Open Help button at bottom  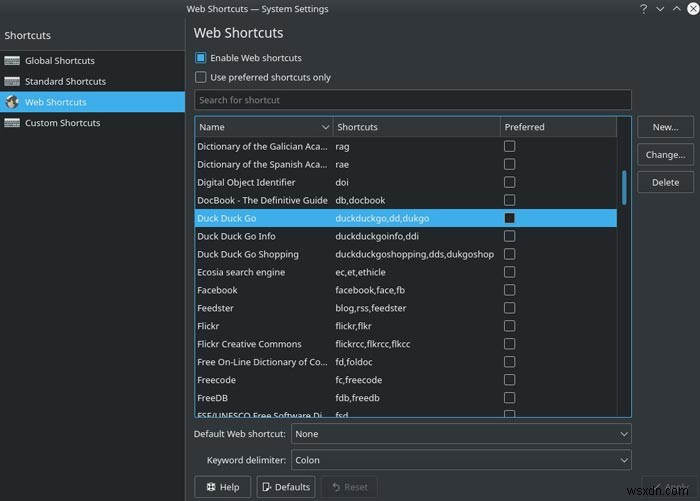coord(222,487)
